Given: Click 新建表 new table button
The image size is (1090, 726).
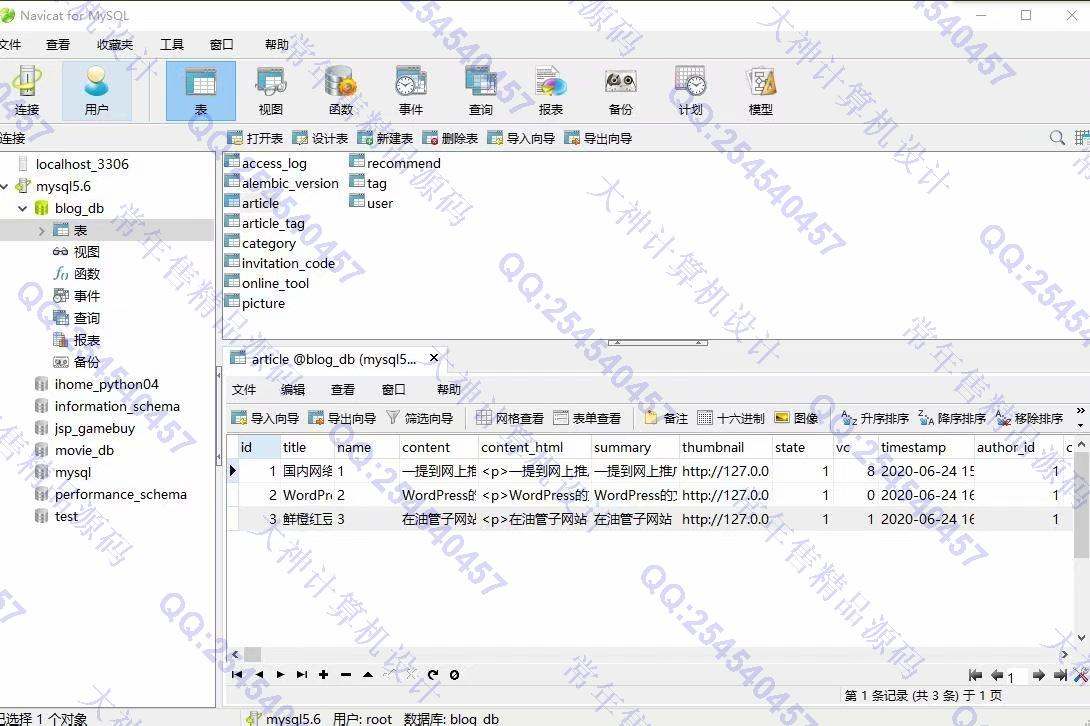Looking at the screenshot, I should click(385, 138).
